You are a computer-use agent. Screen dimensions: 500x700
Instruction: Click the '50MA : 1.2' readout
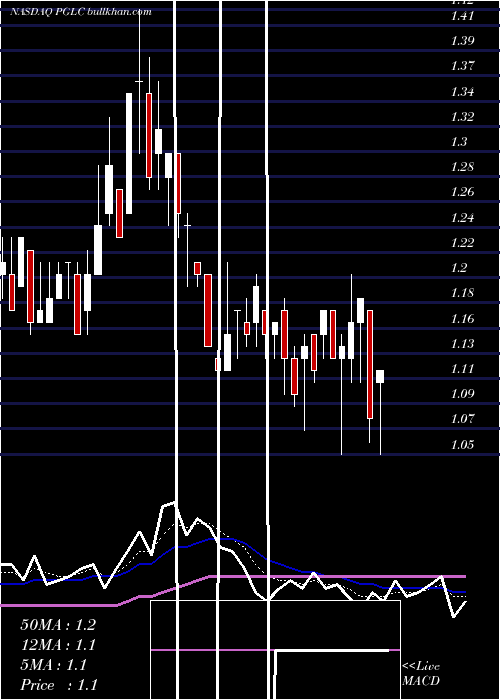(58, 625)
